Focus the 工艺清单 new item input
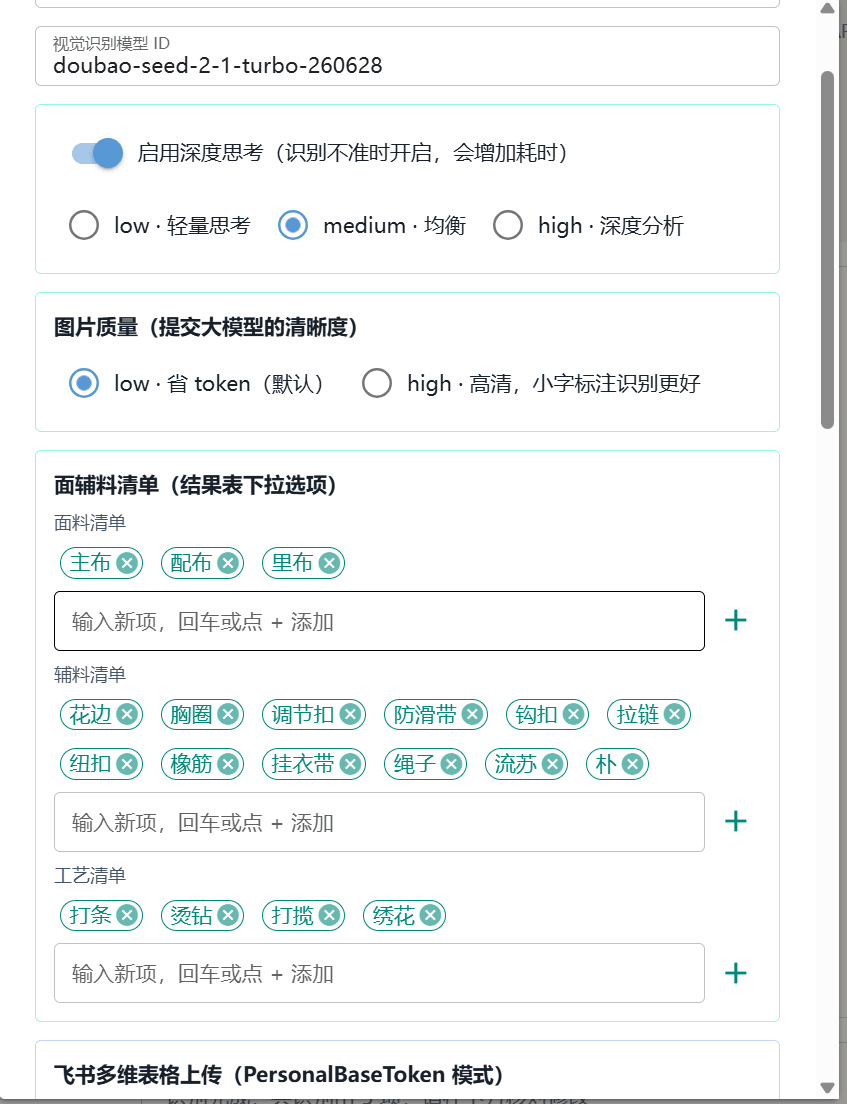 click(x=379, y=973)
